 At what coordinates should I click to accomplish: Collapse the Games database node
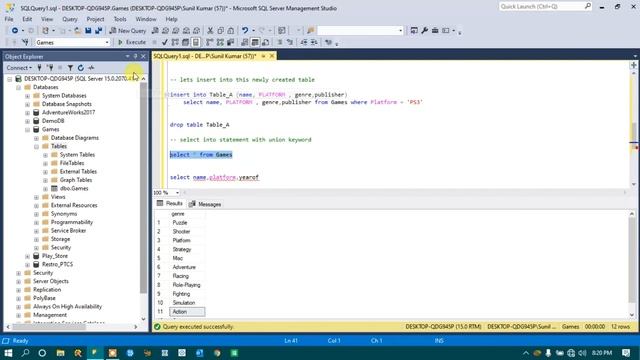click(x=27, y=129)
